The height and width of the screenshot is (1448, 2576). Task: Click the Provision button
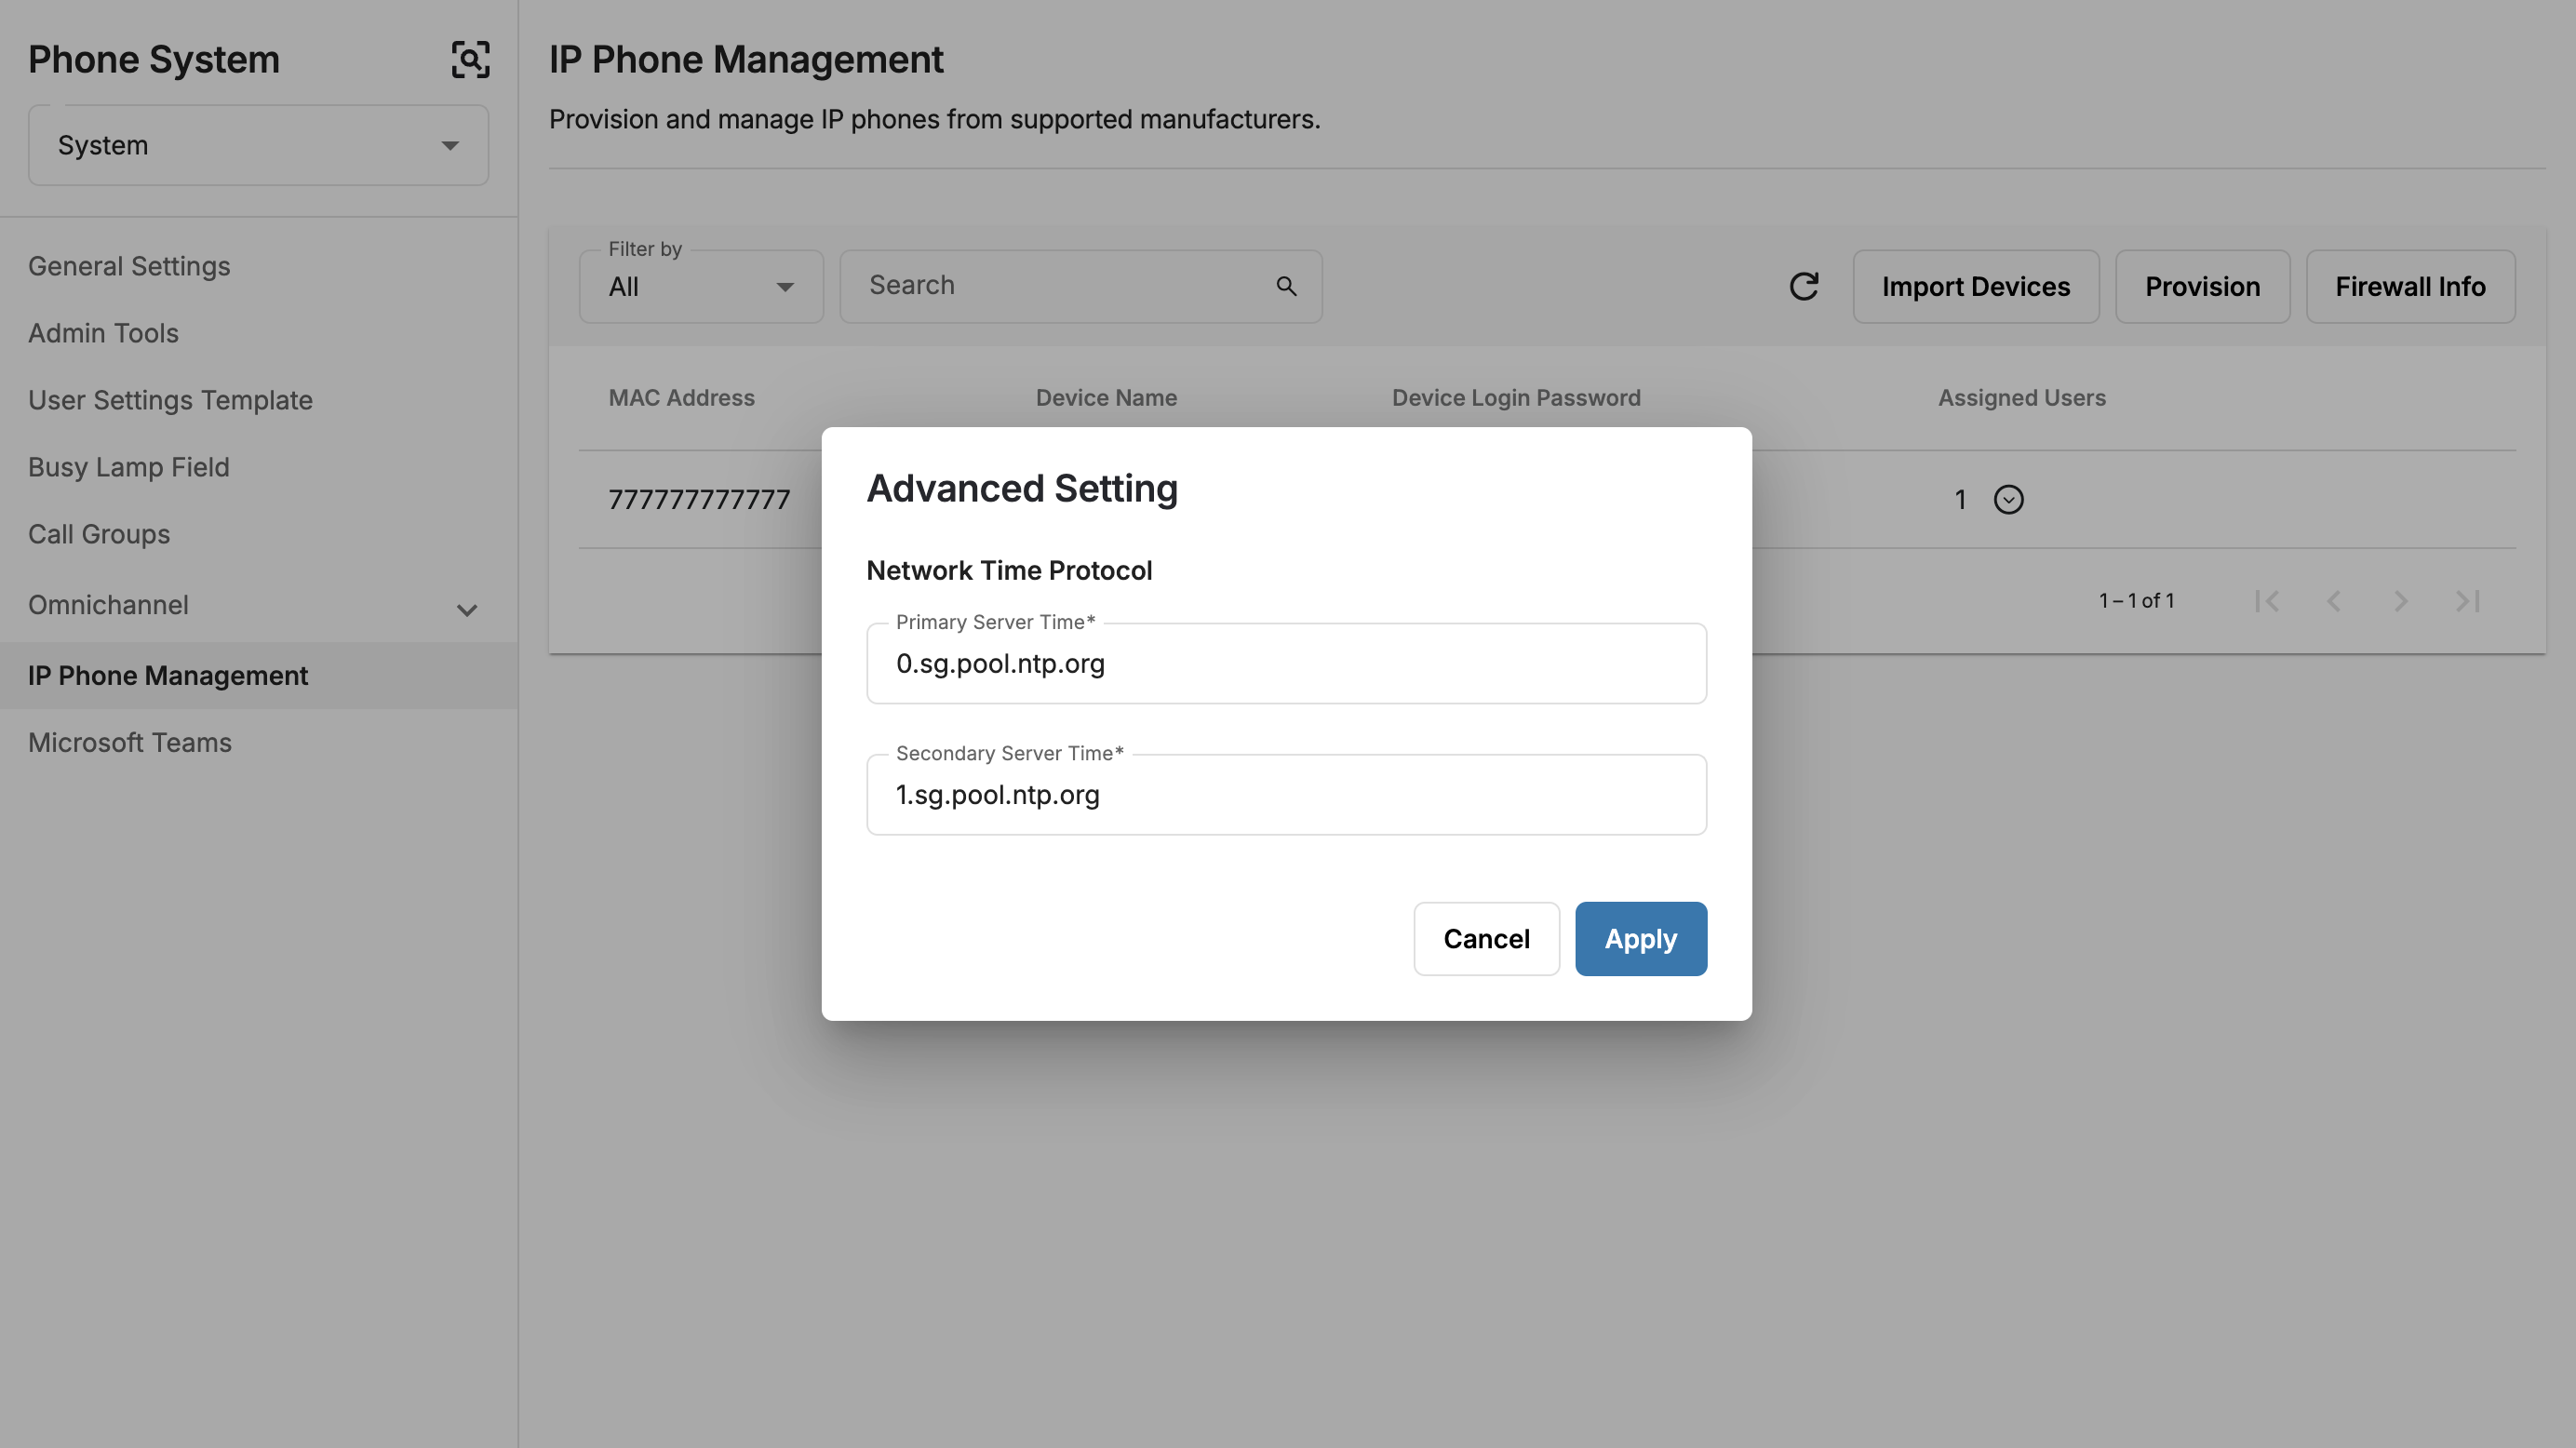2202,287
